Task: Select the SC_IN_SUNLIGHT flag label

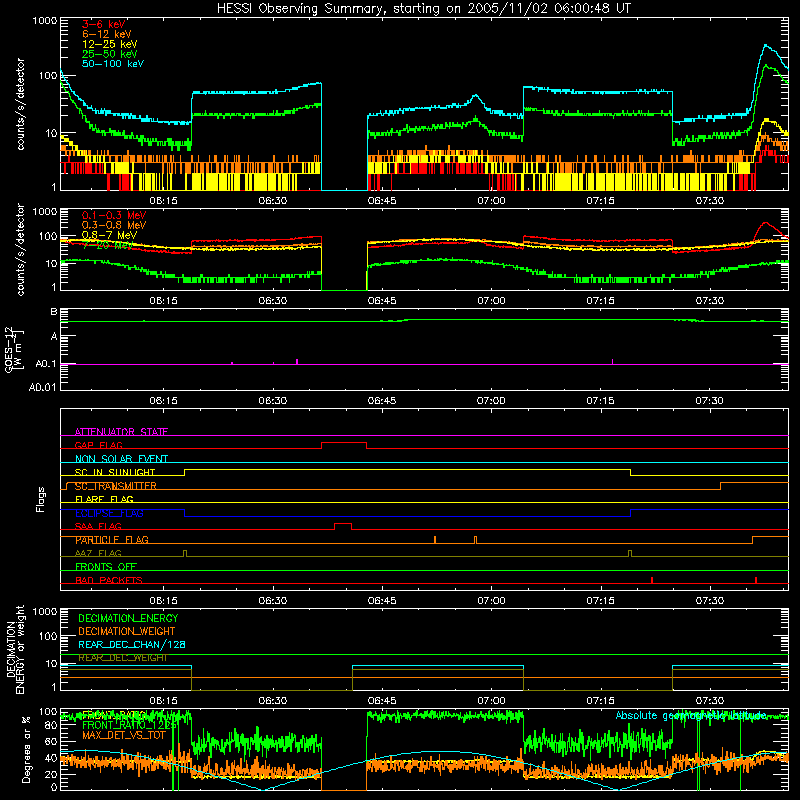Action: coord(115,472)
